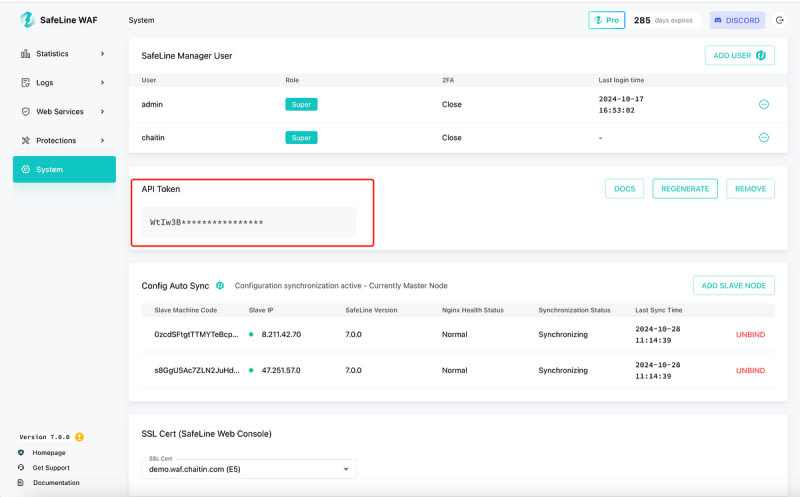Select the System sidebar item
This screenshot has width=800, height=497.
pyautogui.click(x=64, y=170)
